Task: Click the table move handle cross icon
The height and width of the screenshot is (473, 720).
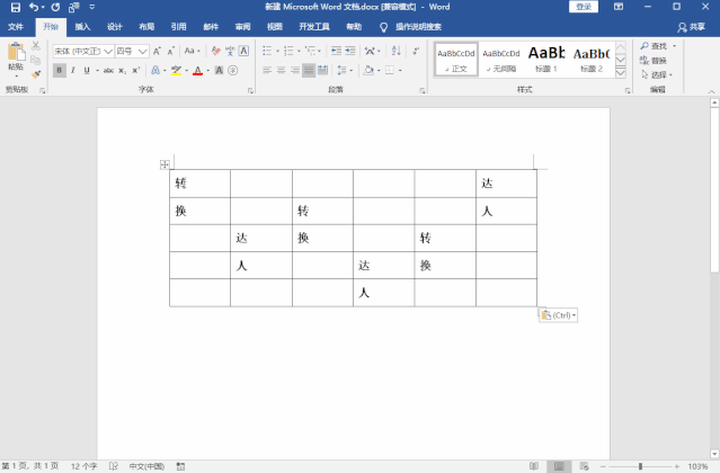Action: point(164,164)
